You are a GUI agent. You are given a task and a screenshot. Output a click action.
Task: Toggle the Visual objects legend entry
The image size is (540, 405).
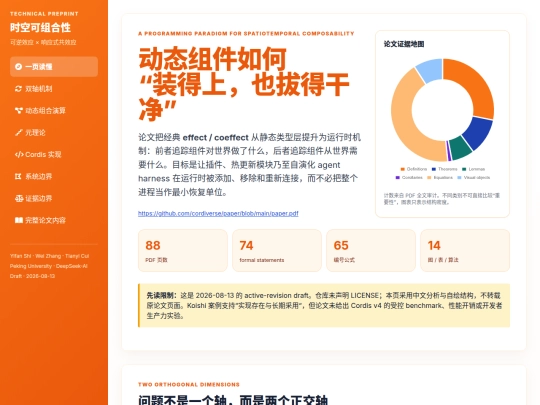[x=473, y=178]
